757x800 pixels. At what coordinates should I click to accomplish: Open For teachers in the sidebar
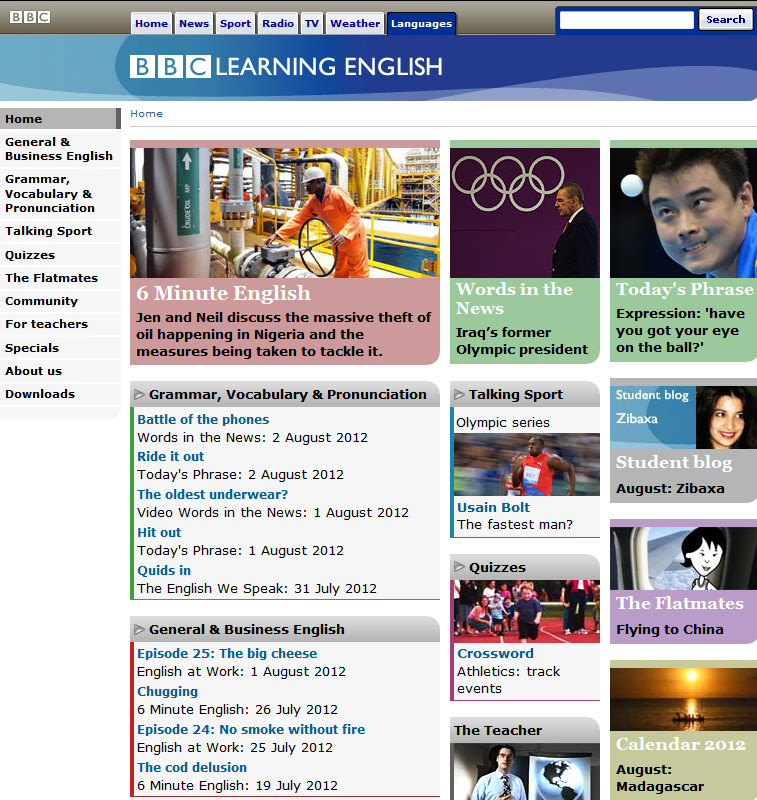pyautogui.click(x=60, y=324)
